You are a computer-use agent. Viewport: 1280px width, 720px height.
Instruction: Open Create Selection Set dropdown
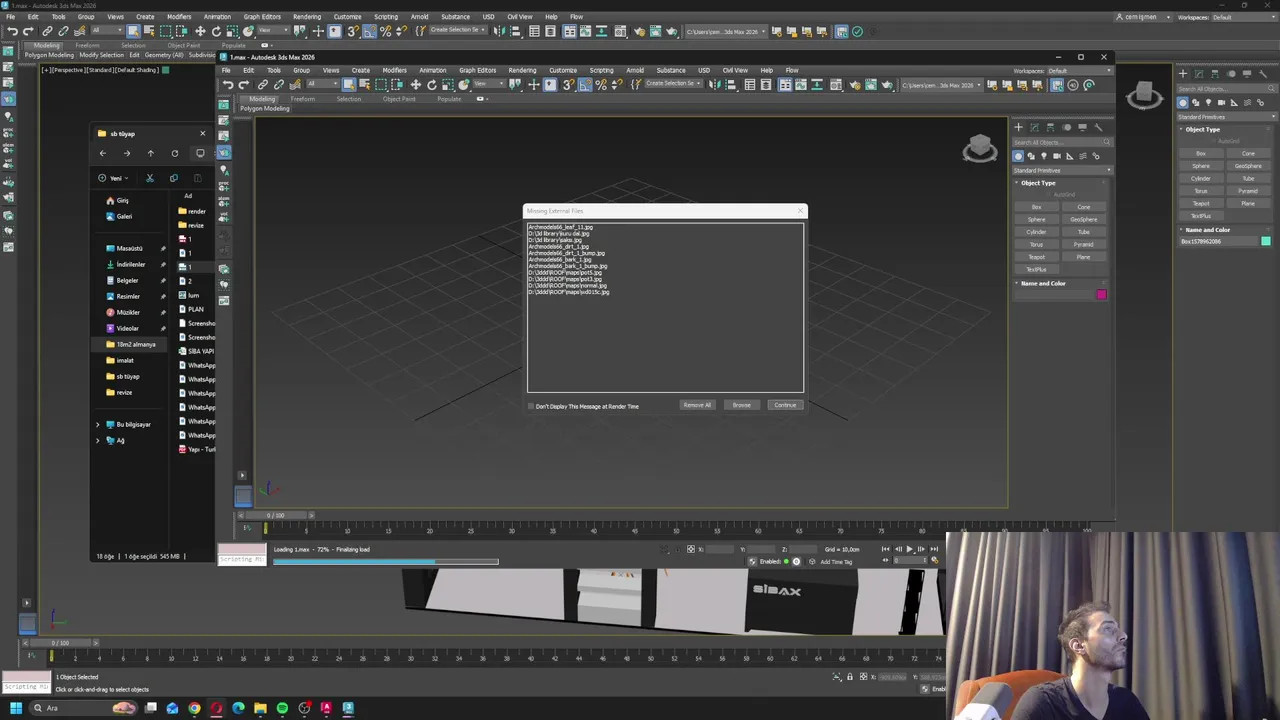tap(673, 85)
